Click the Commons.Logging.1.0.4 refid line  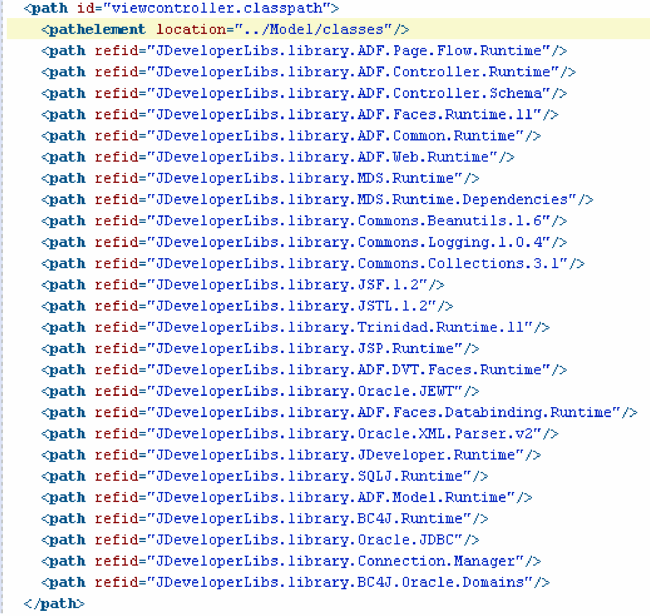click(304, 243)
